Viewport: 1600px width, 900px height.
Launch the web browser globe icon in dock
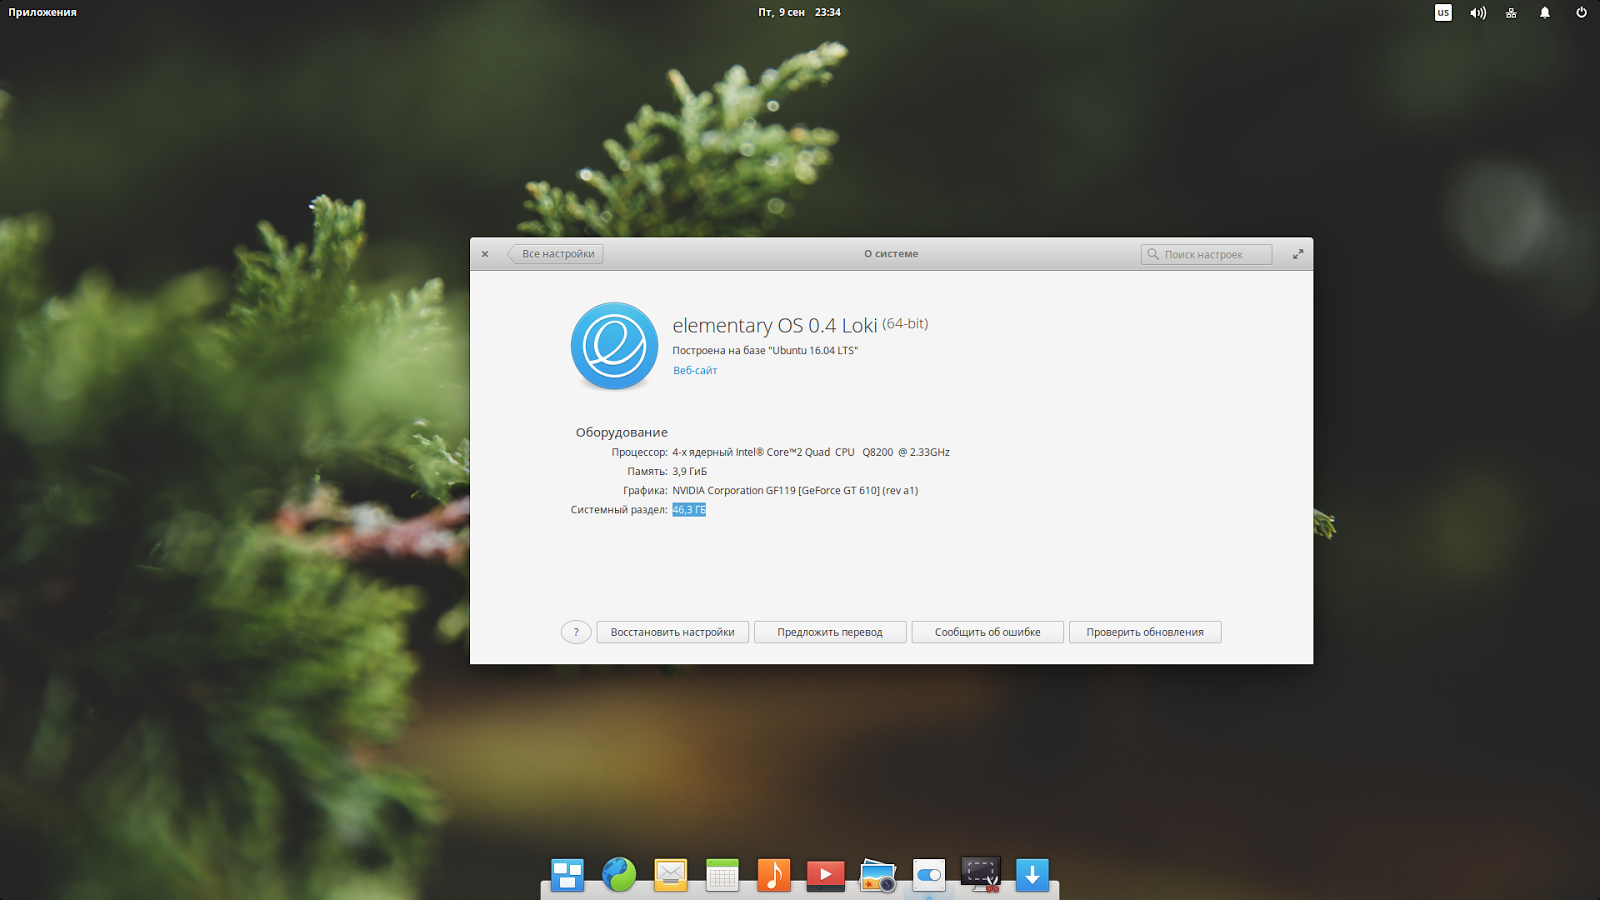[x=619, y=875]
